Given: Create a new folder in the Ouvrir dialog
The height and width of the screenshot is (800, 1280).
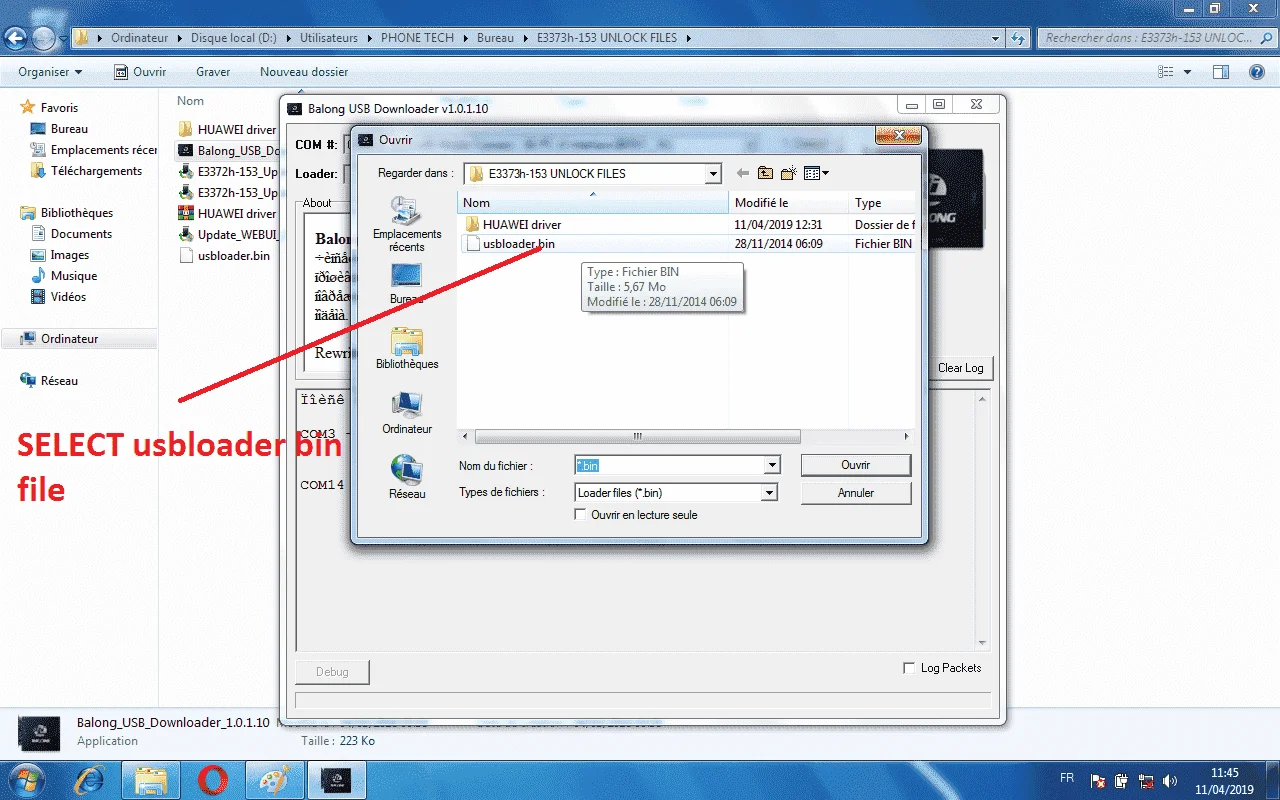Looking at the screenshot, I should pyautogui.click(x=788, y=173).
